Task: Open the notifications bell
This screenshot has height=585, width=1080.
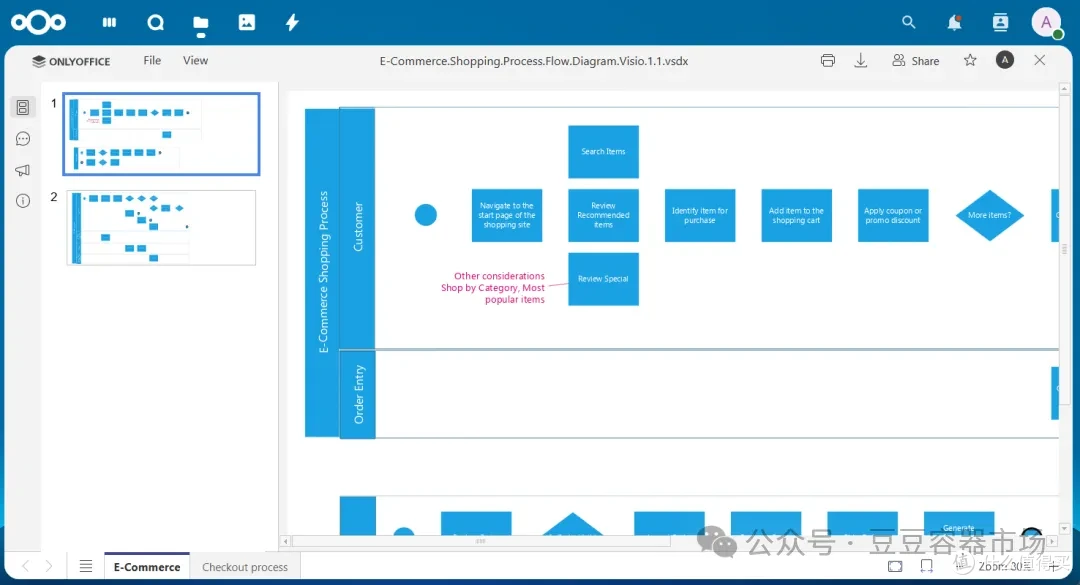Action: [954, 23]
